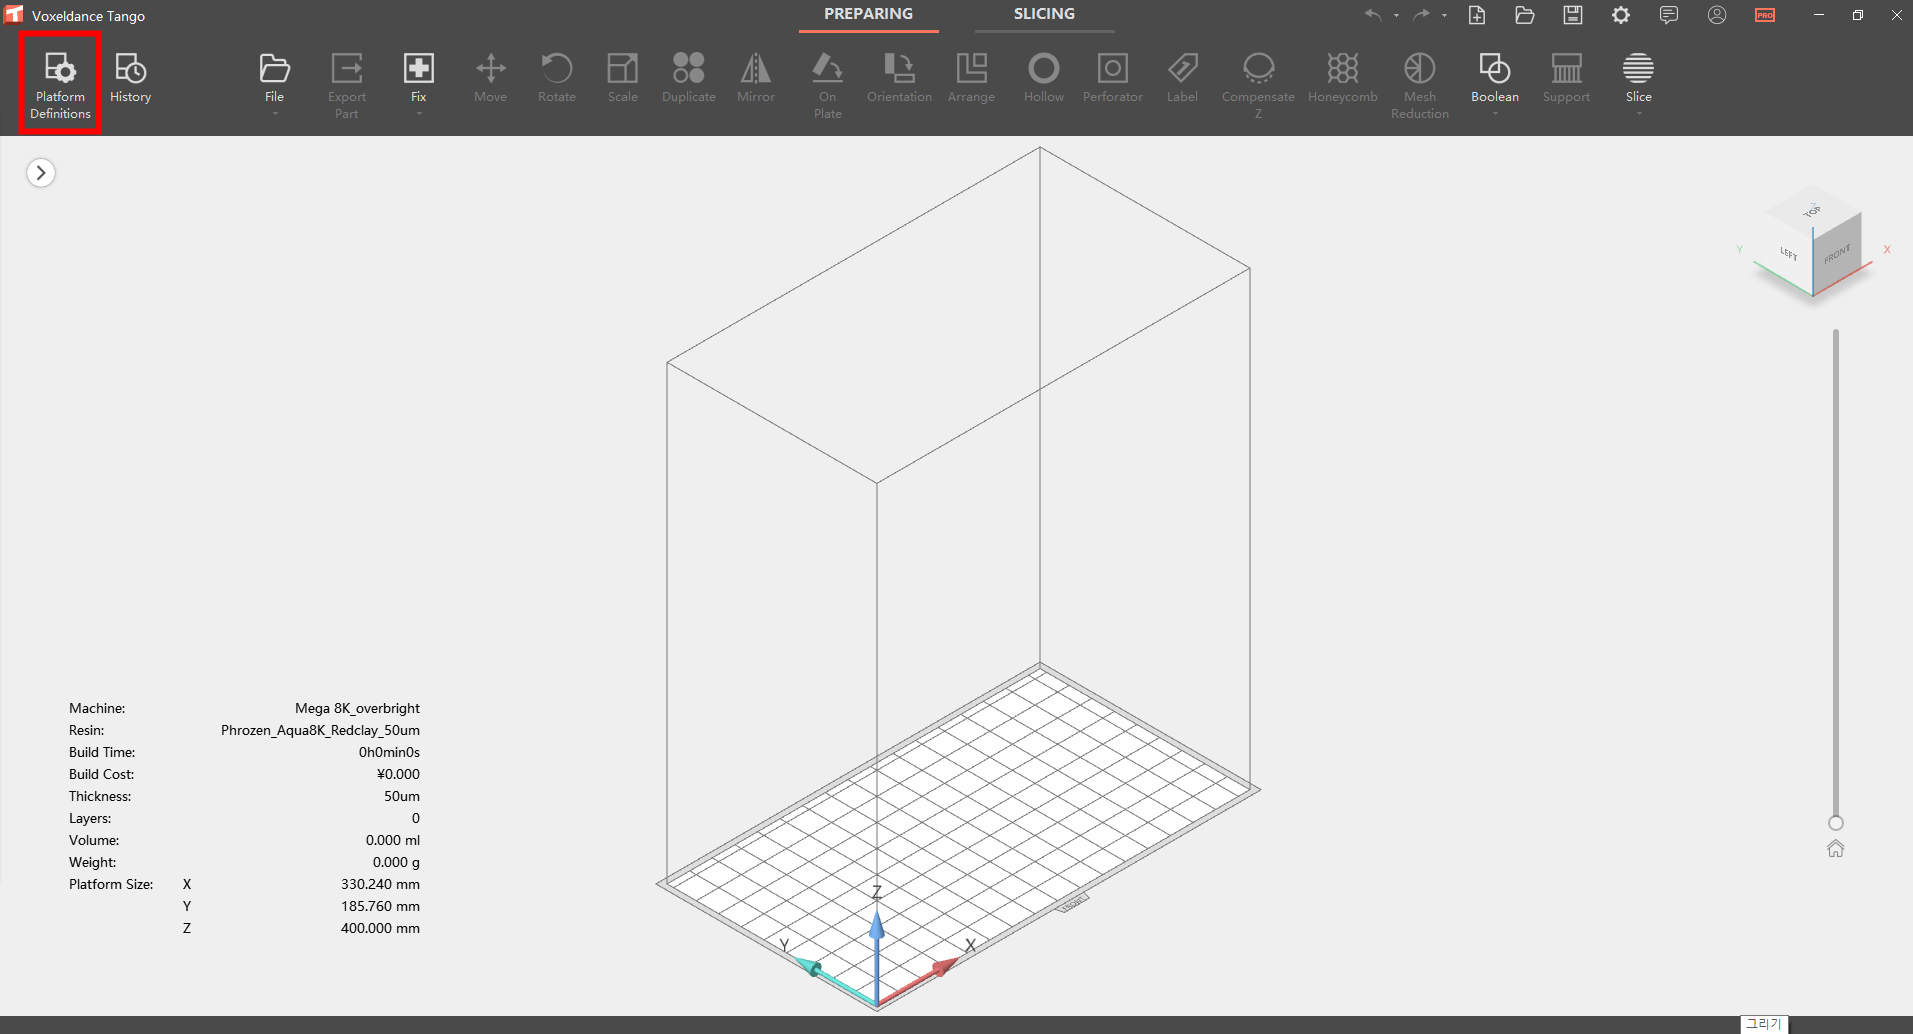
Task: Open the undo history dropdown arrow
Action: (x=1396, y=16)
